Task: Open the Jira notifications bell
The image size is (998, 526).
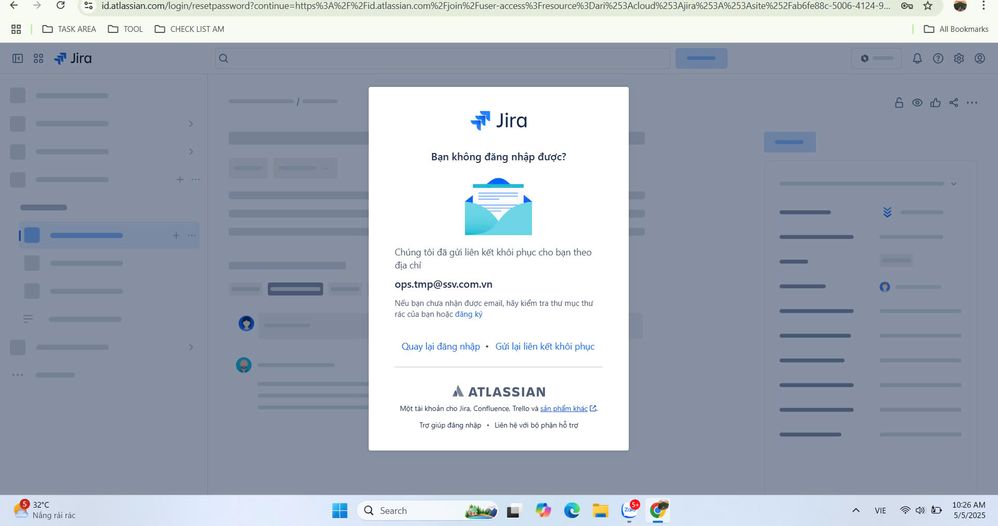Action: 917,59
